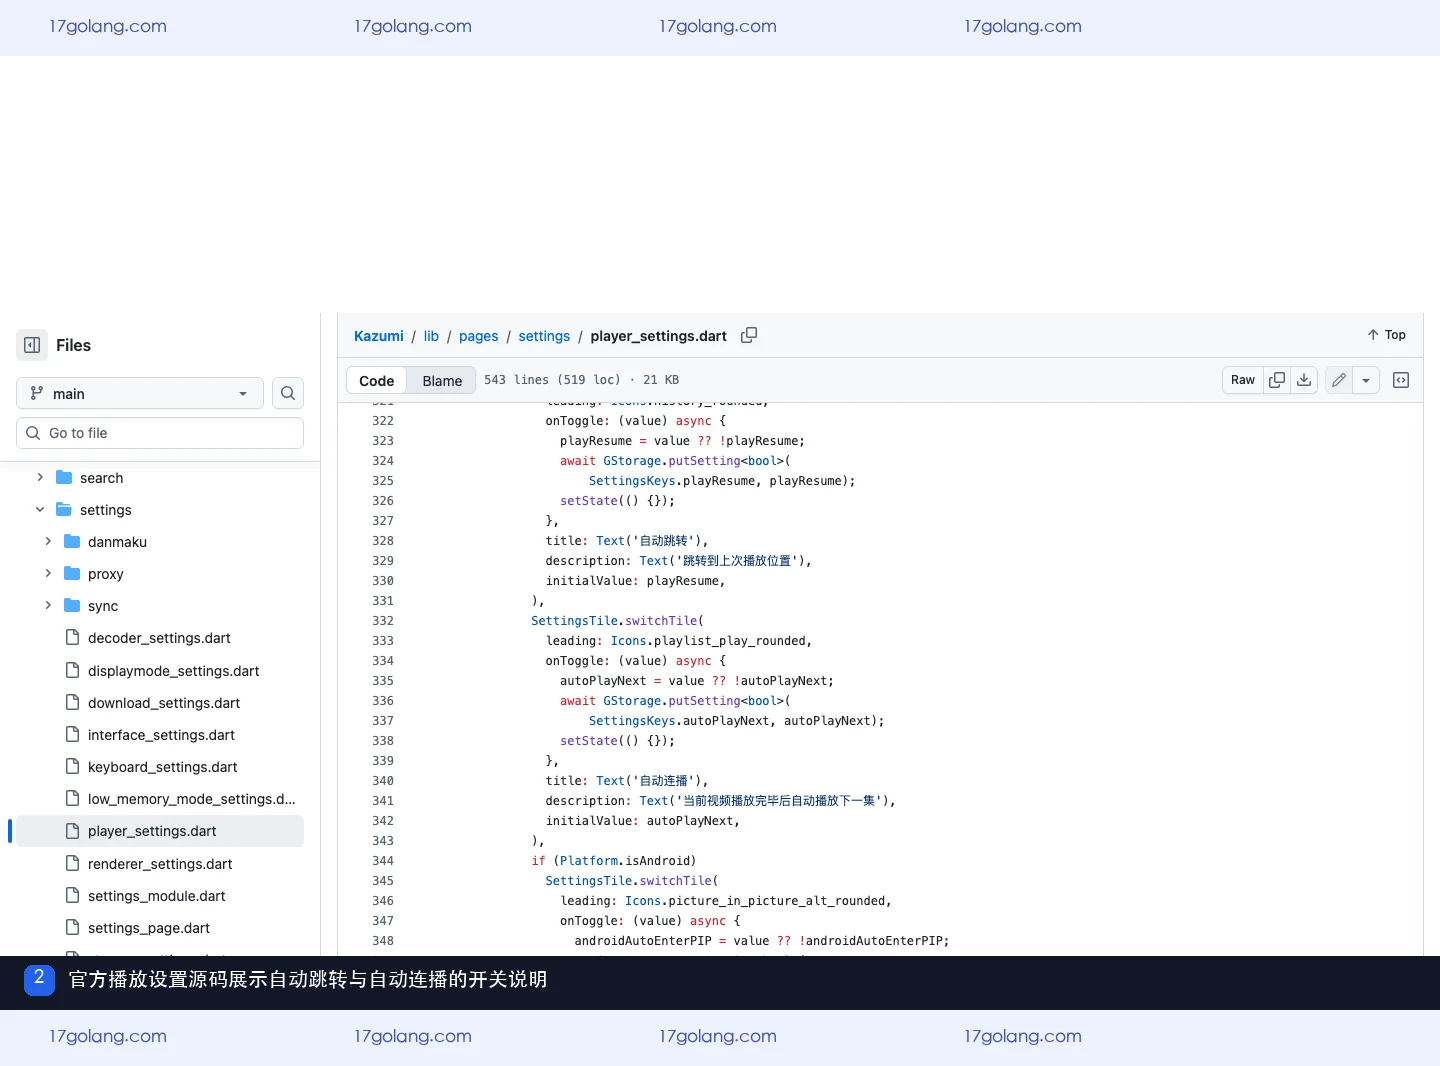Go to the pages breadcrumb folder
Viewport: 1440px width, 1066px height.
point(478,336)
